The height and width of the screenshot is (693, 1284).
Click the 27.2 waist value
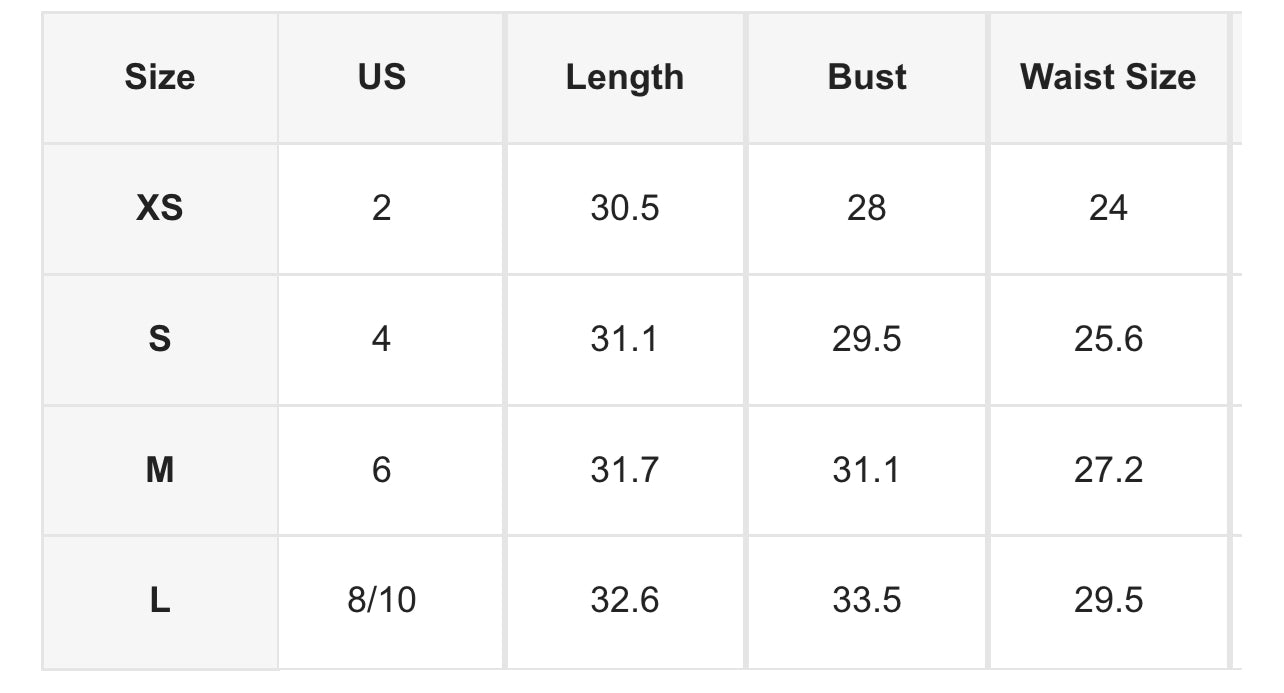(x=1108, y=469)
